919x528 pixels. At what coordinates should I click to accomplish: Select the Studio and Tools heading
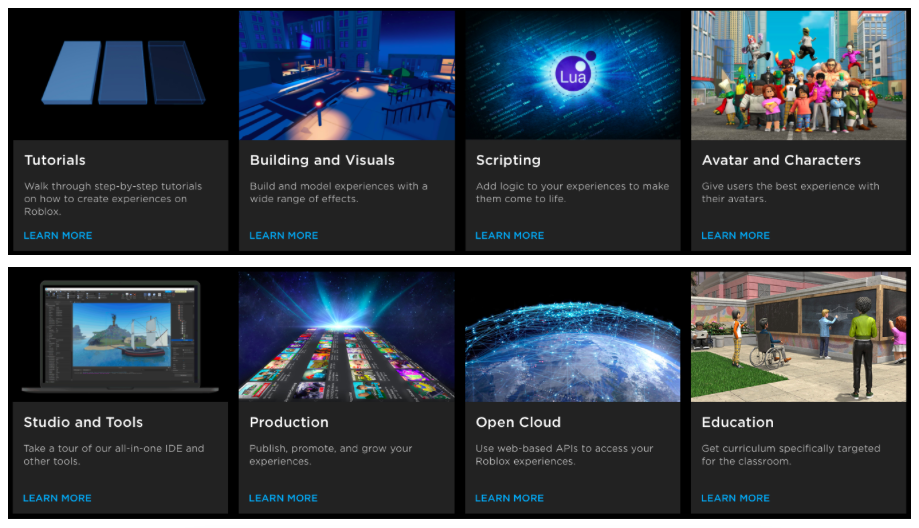[83, 422]
